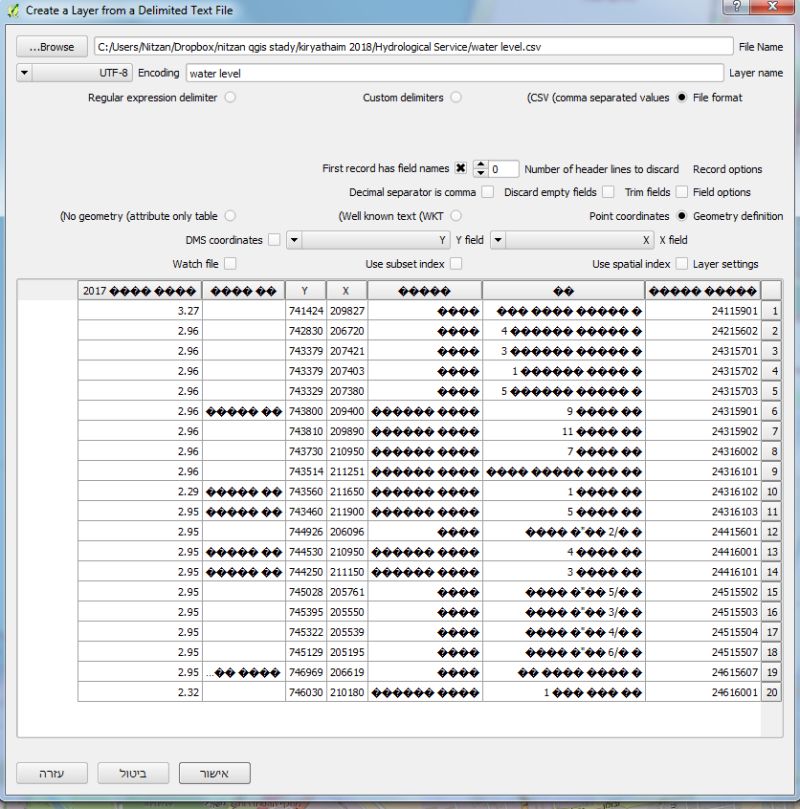Select the Custom delimiters option
The width and height of the screenshot is (800, 809).
click(456, 96)
